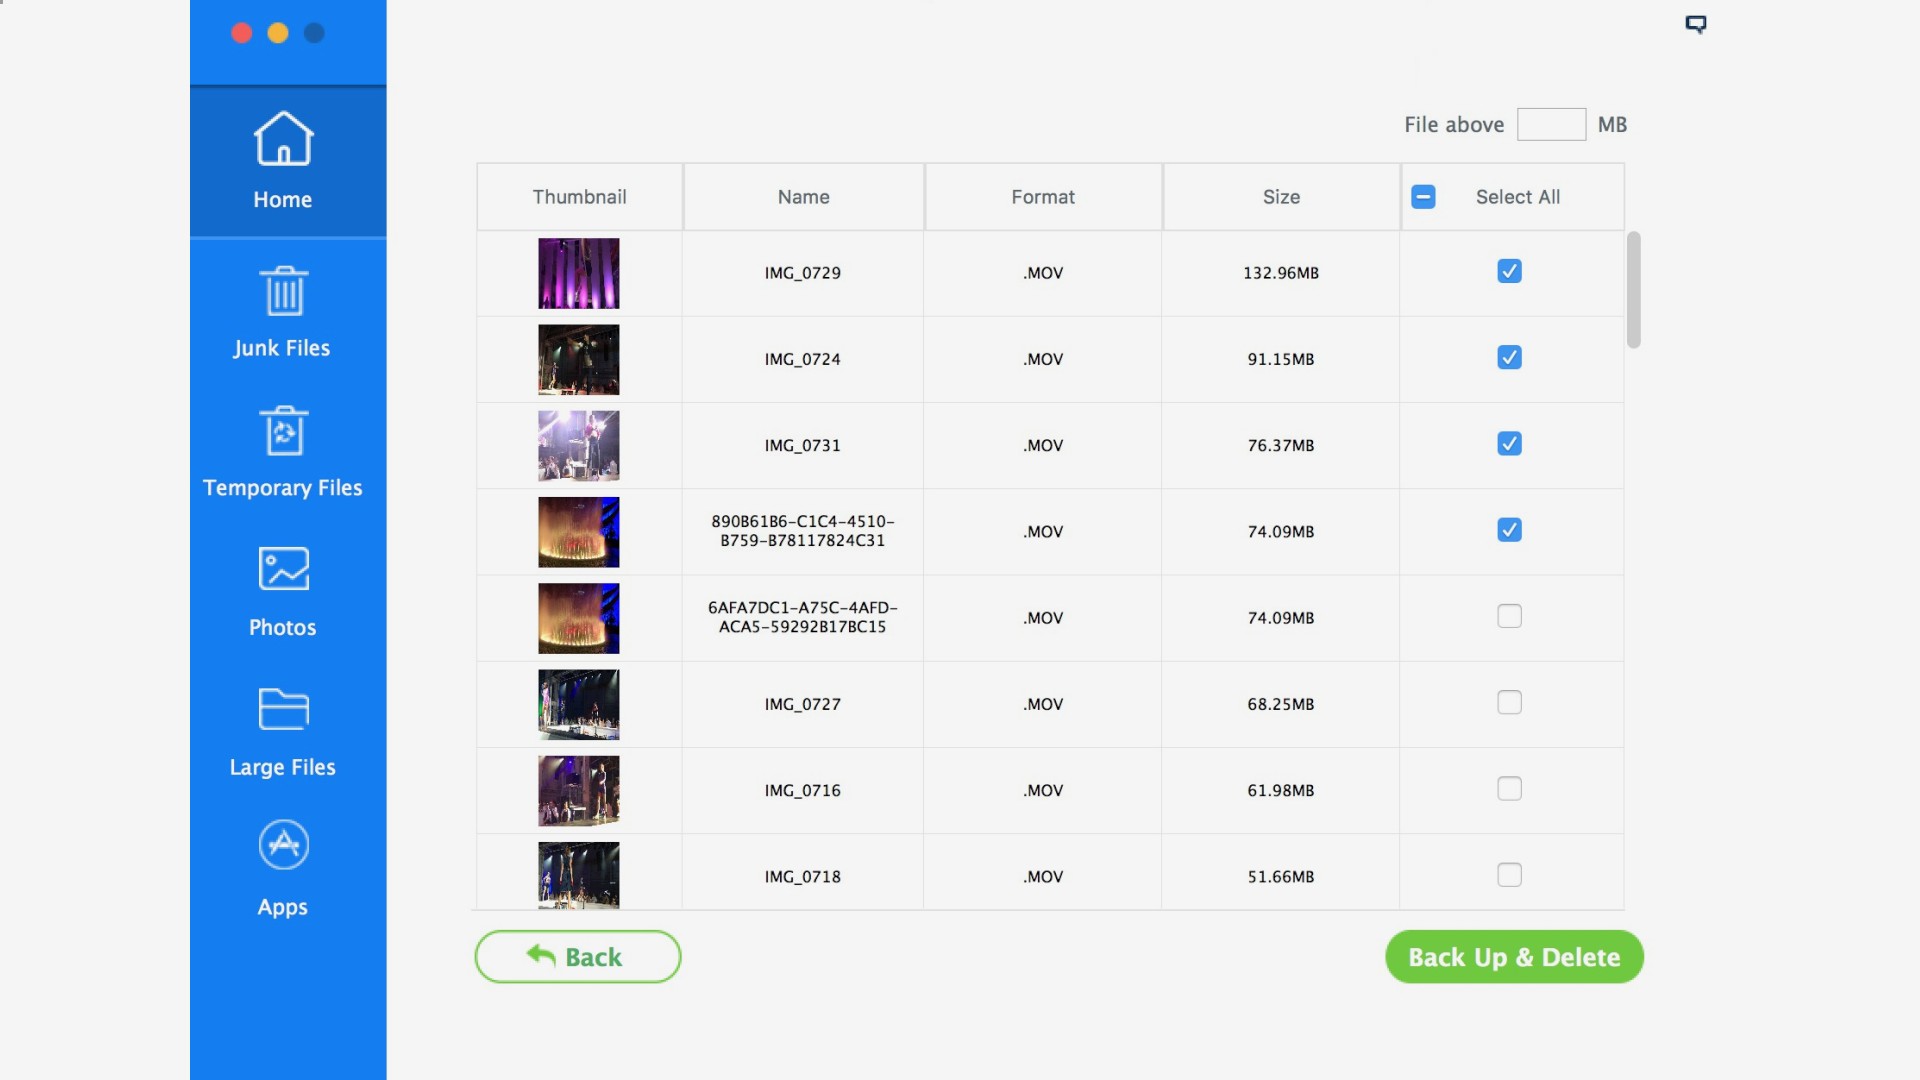Check the IMG_0727 file checkbox
Image resolution: width=1920 pixels, height=1080 pixels.
click(1509, 703)
